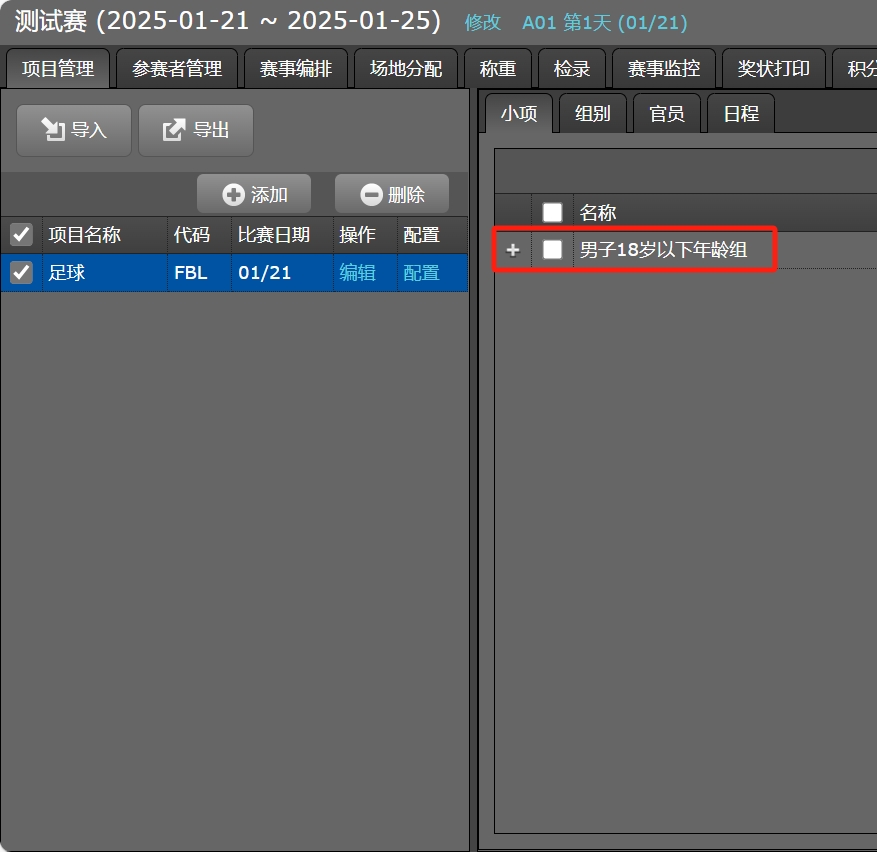
Task: Check the 男子18岁以下年龄组 checkbox
Action: (x=552, y=250)
